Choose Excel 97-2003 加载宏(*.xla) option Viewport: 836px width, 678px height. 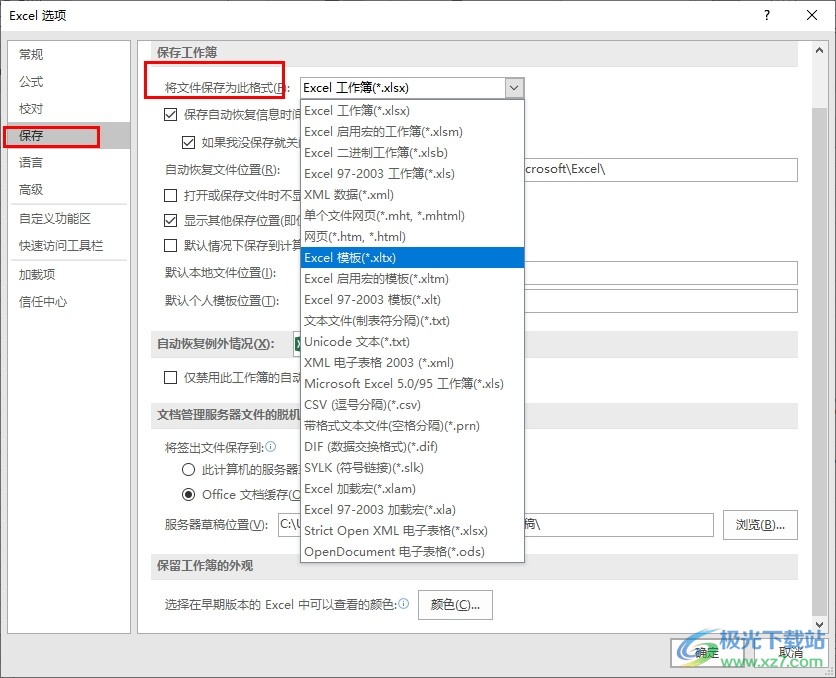(x=412, y=510)
